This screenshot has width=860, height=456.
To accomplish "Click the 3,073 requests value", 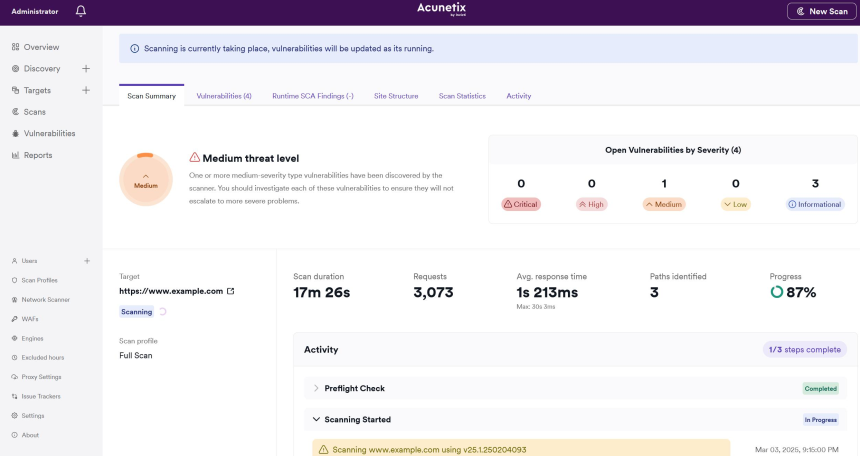I will (433, 292).
